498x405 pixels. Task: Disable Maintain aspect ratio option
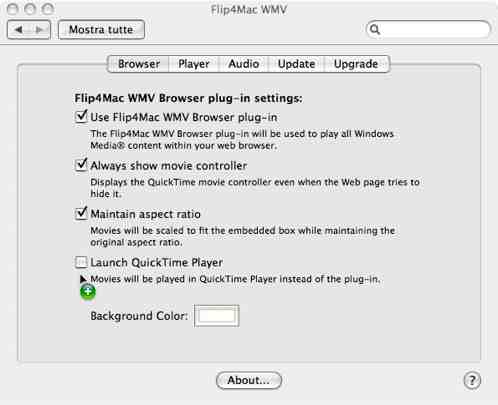[x=81, y=213]
